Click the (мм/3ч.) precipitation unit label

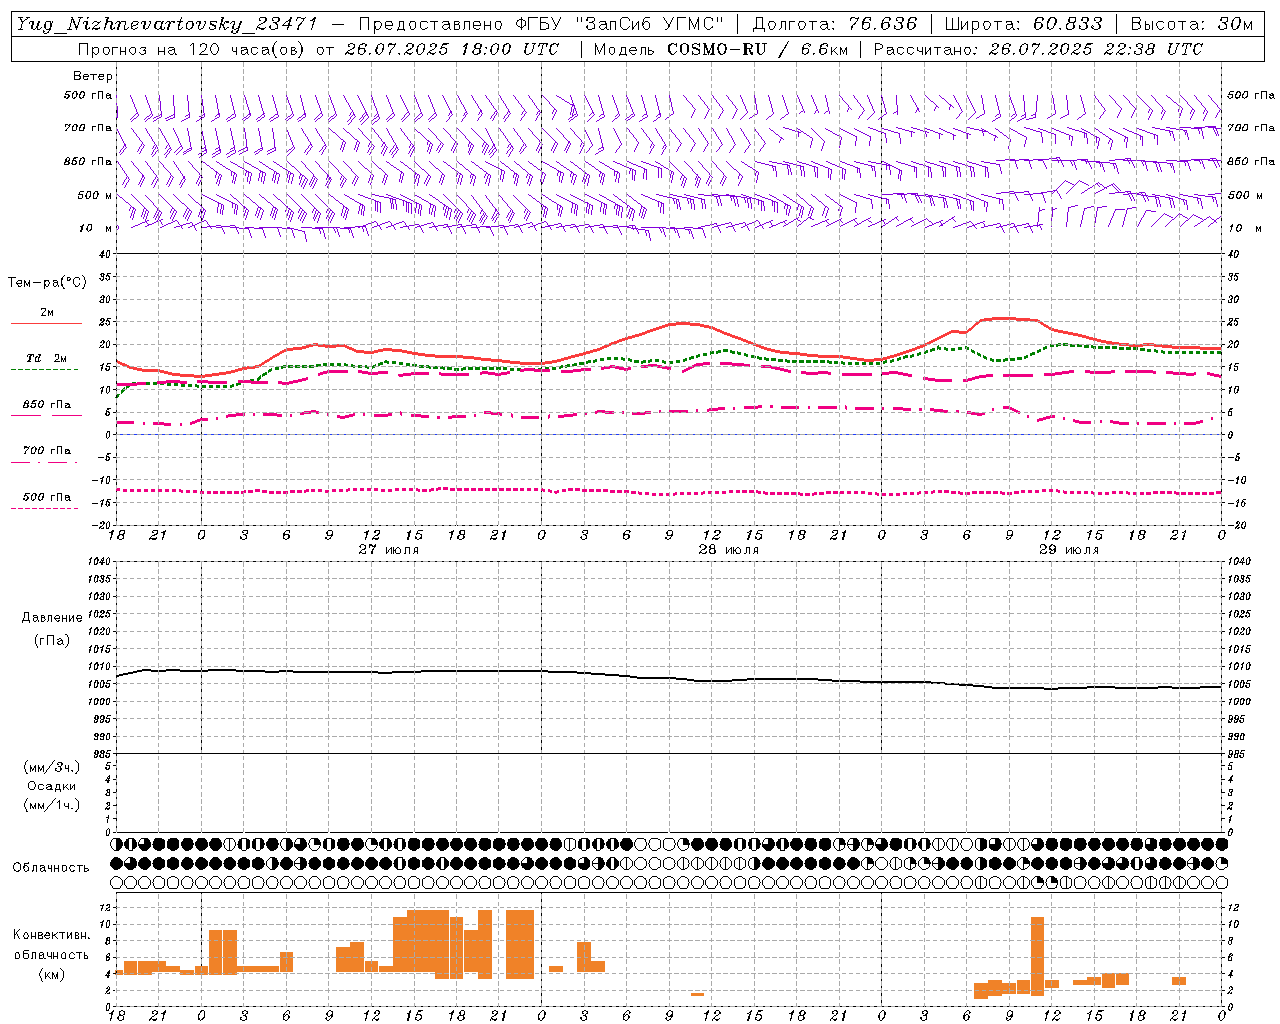tap(52, 767)
